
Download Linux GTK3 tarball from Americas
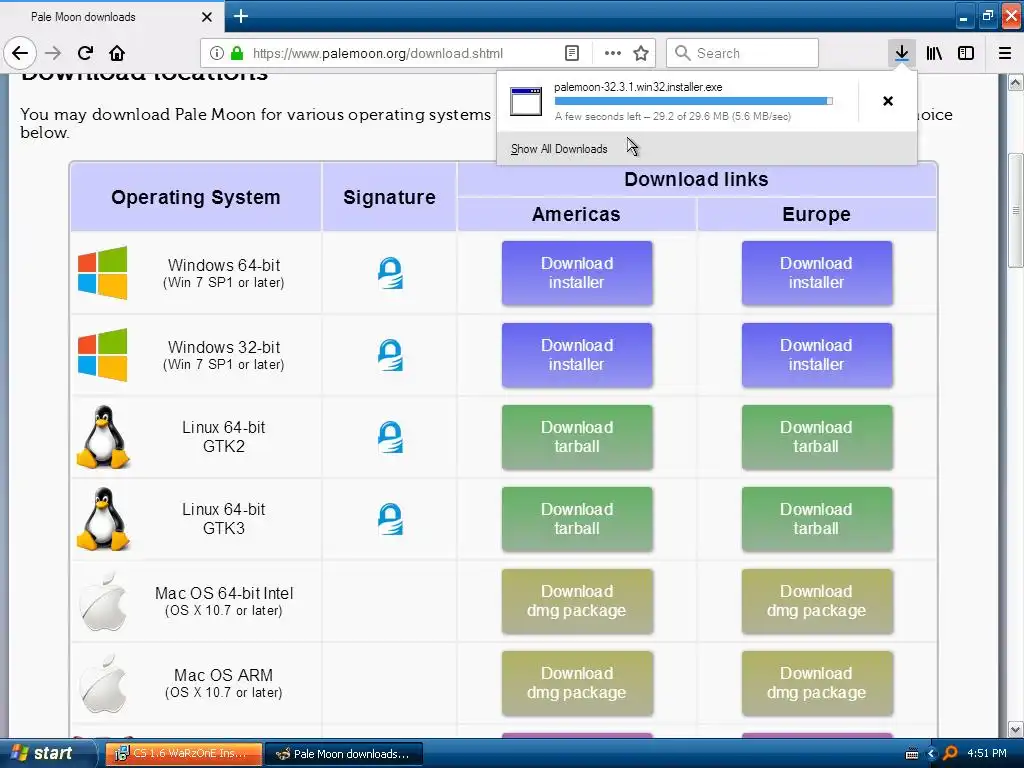tap(577, 519)
